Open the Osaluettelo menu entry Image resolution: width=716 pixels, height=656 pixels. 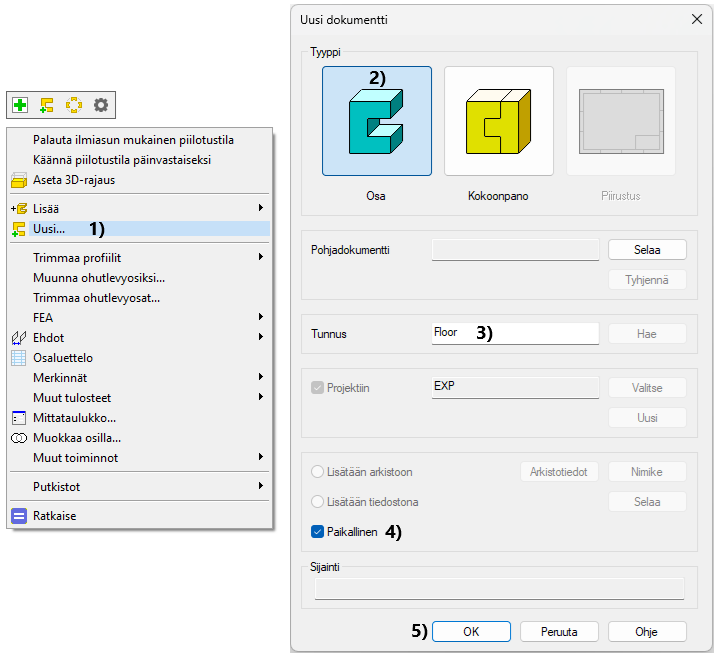pos(63,357)
